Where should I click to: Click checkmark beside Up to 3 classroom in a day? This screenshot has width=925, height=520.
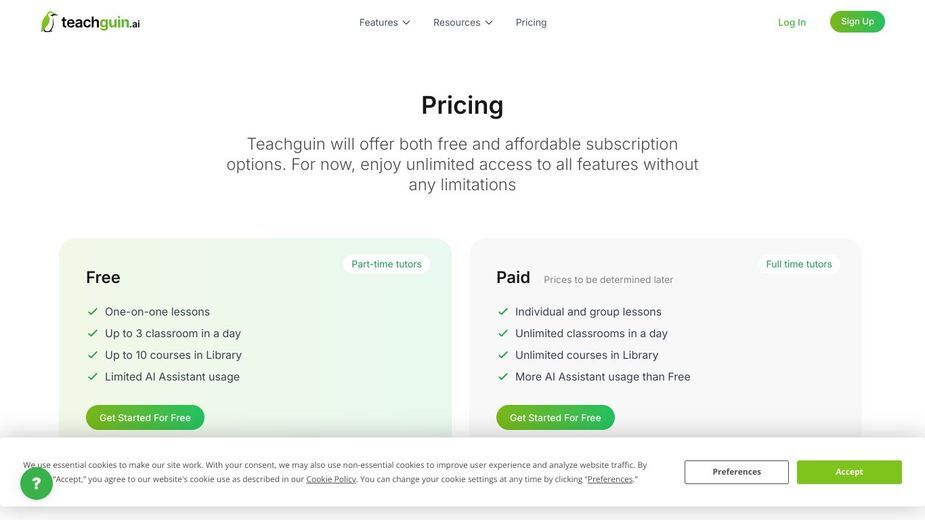coord(93,333)
